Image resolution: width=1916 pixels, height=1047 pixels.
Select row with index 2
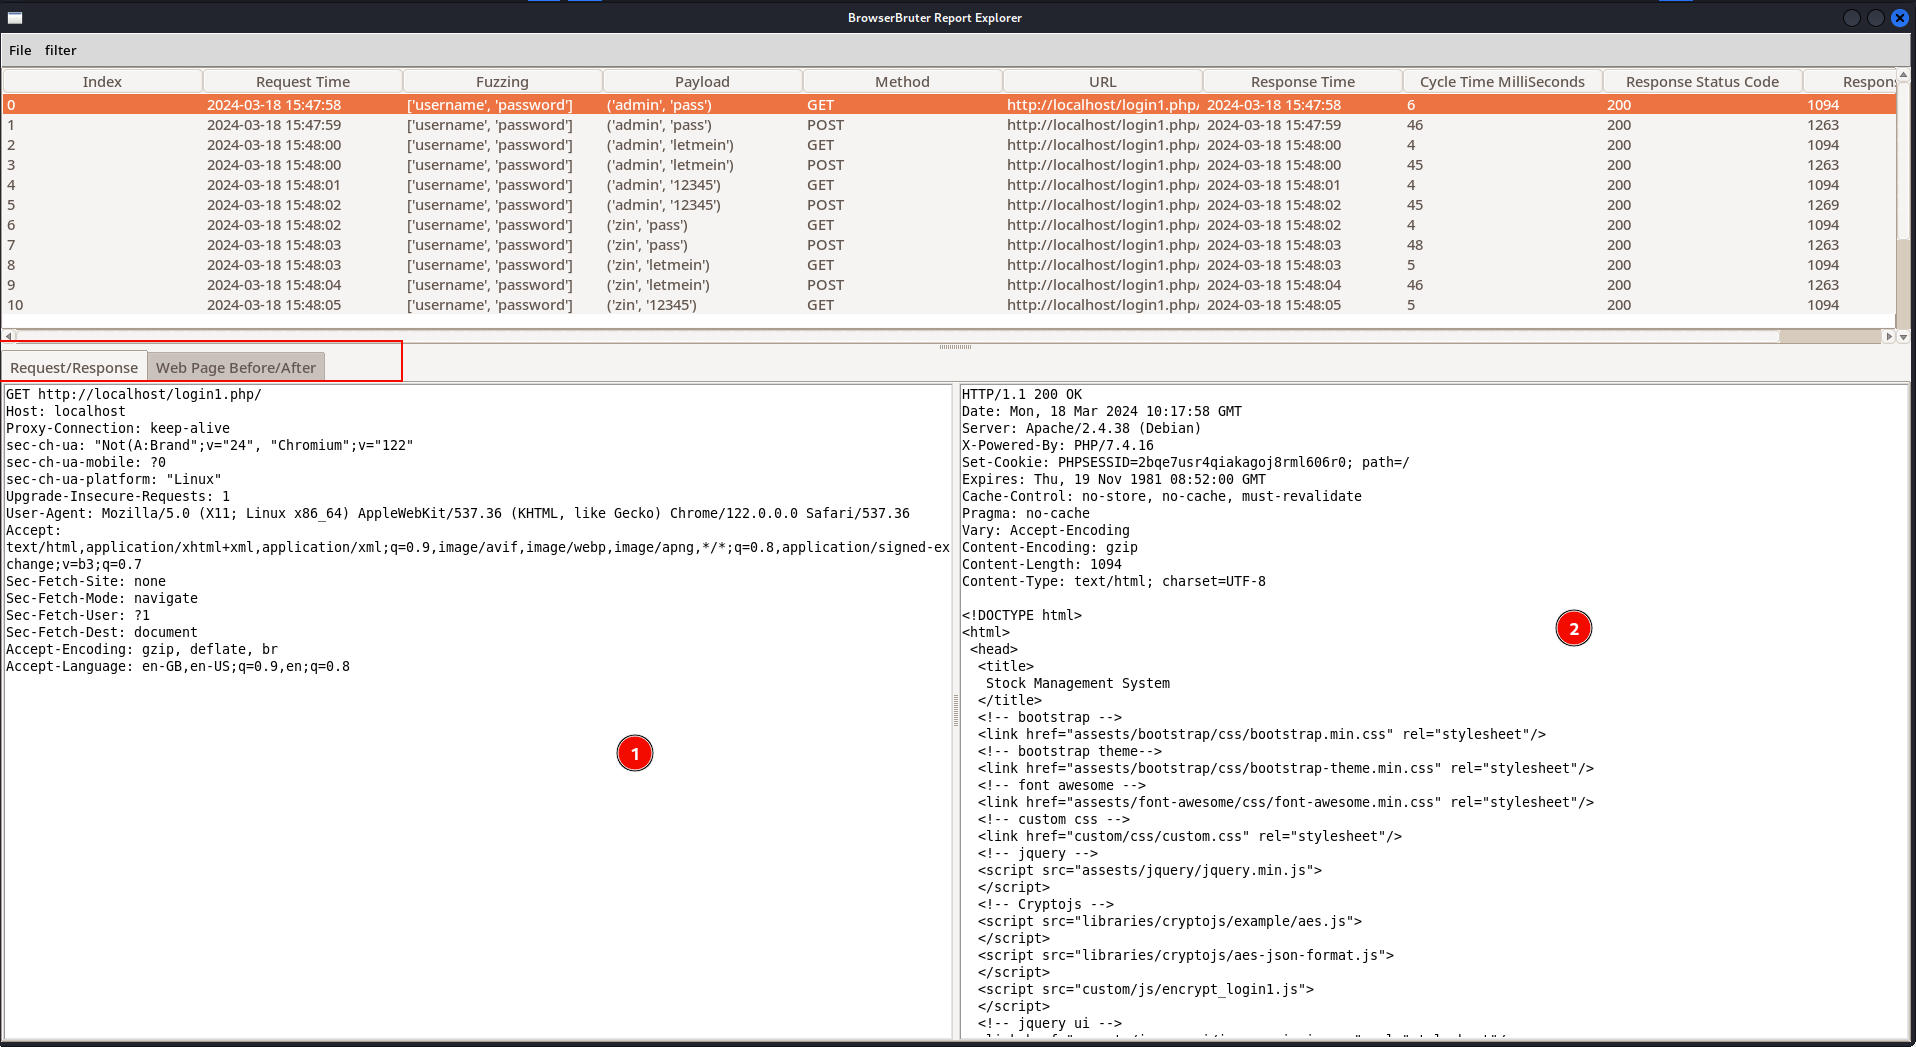pos(948,144)
